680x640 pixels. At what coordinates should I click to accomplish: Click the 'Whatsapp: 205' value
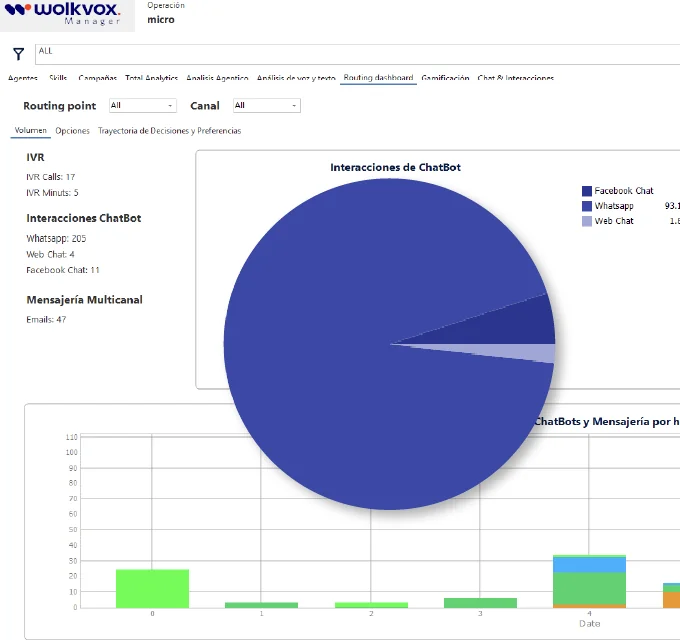pos(56,238)
